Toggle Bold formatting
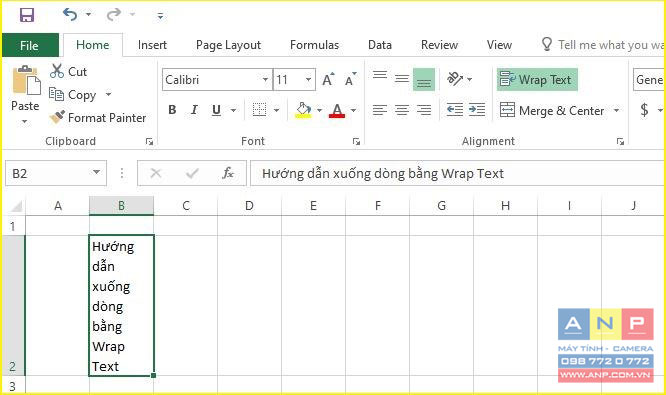 coord(172,110)
